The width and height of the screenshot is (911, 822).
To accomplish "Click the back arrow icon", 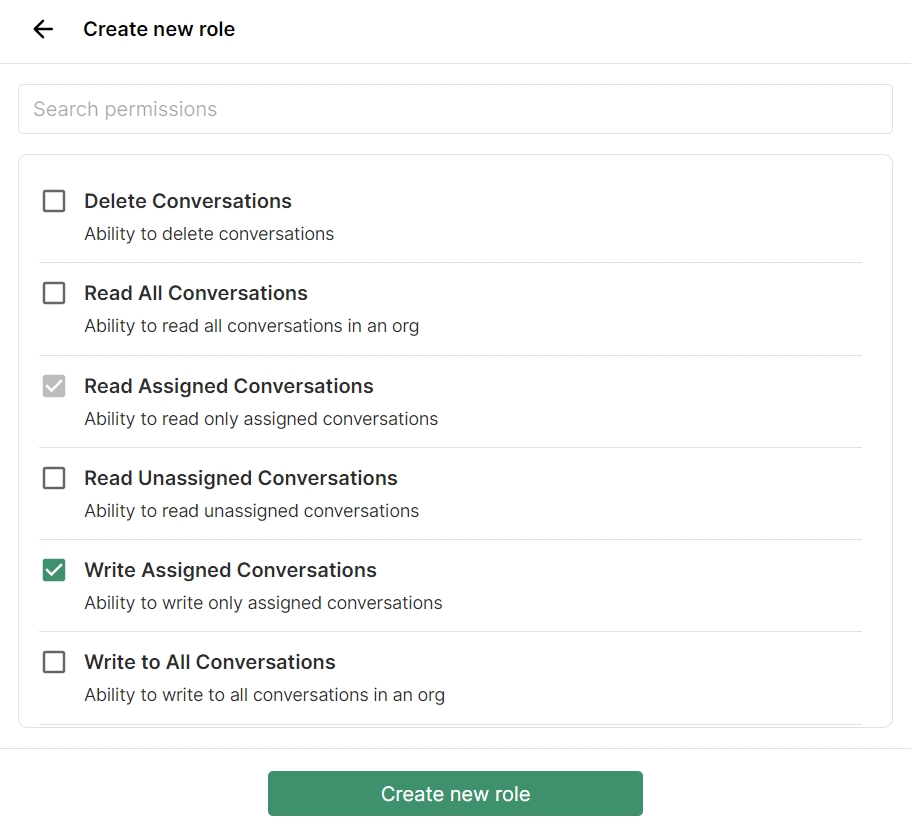I will [x=43, y=30].
